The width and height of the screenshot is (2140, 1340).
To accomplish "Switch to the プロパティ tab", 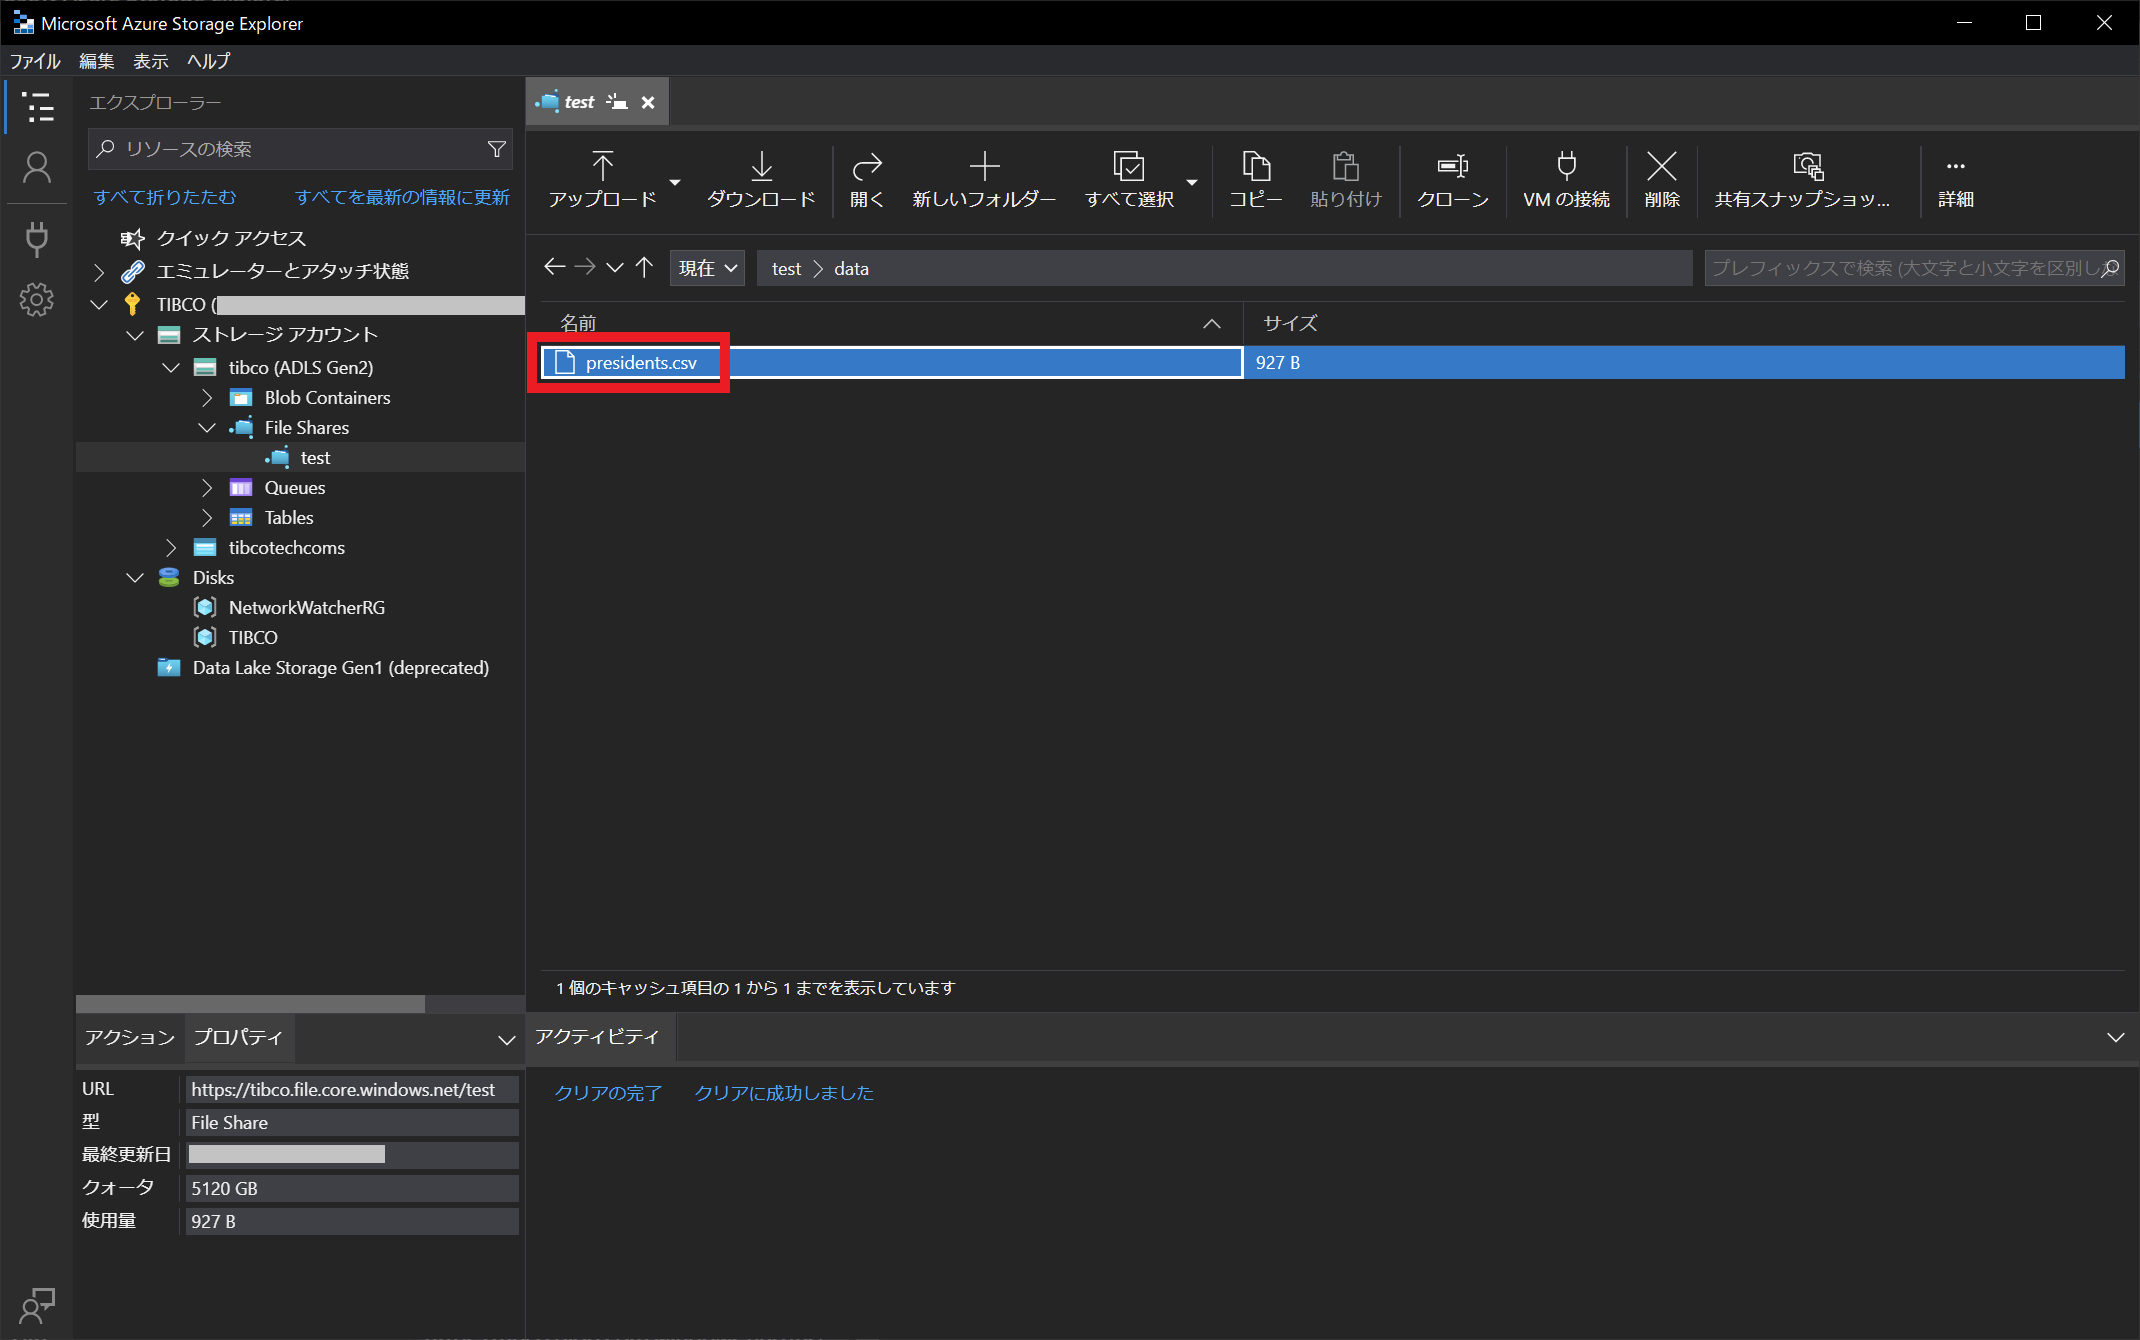I will click(238, 1037).
